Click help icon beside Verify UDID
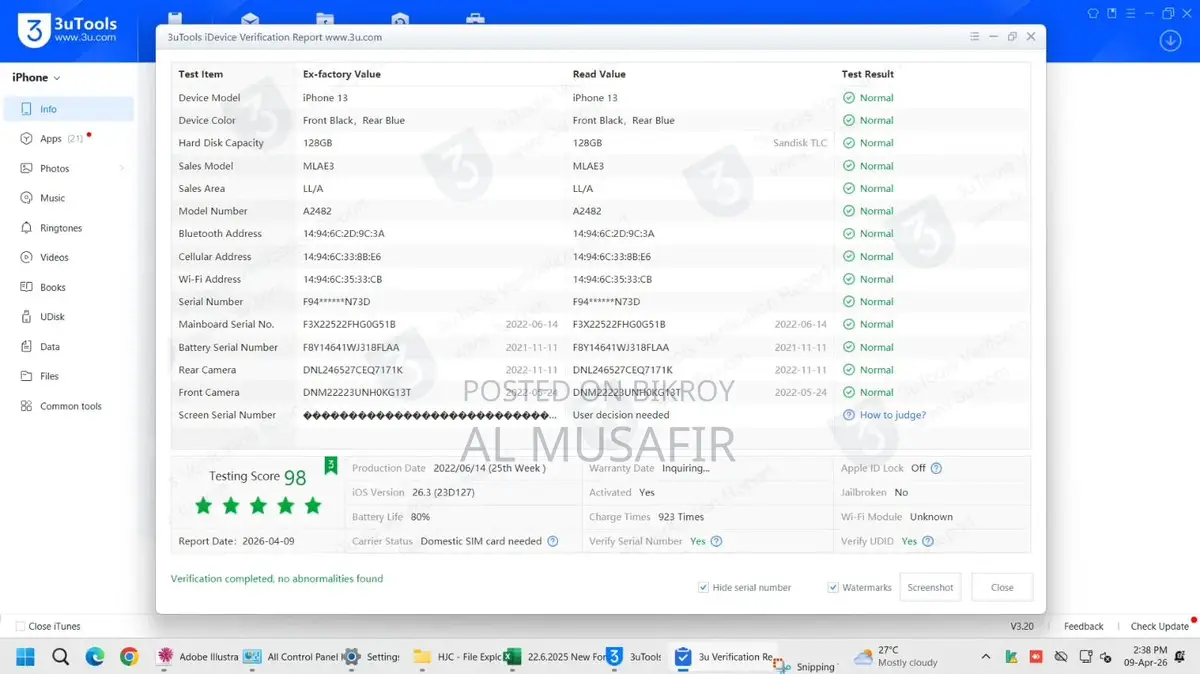The width and height of the screenshot is (1200, 674). [x=928, y=541]
